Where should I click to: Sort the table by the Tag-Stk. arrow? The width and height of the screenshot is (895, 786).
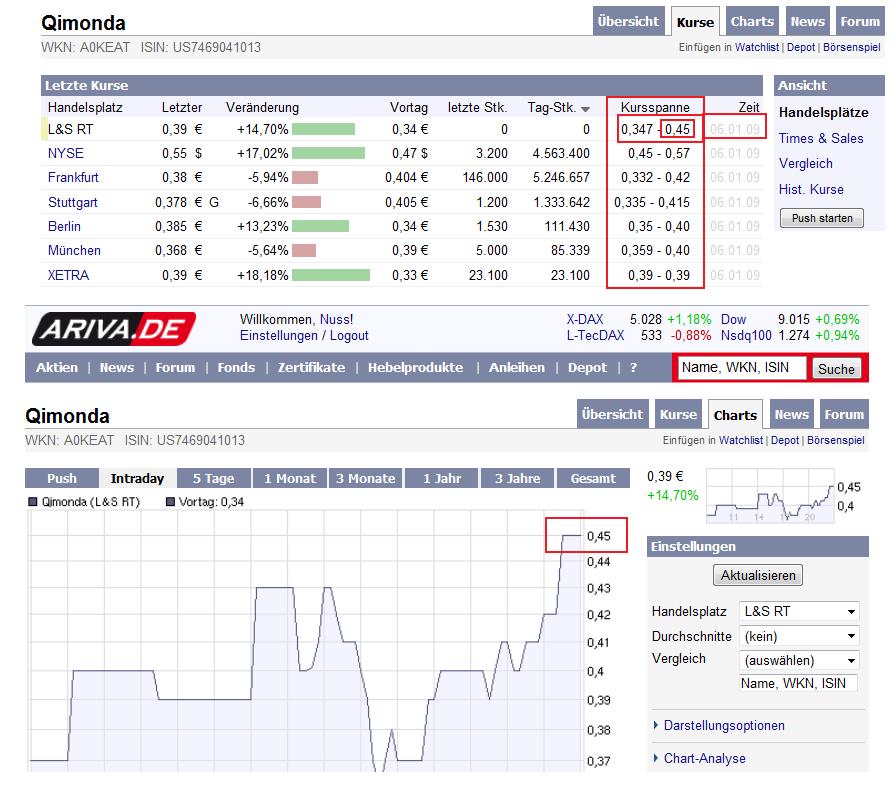(x=585, y=108)
